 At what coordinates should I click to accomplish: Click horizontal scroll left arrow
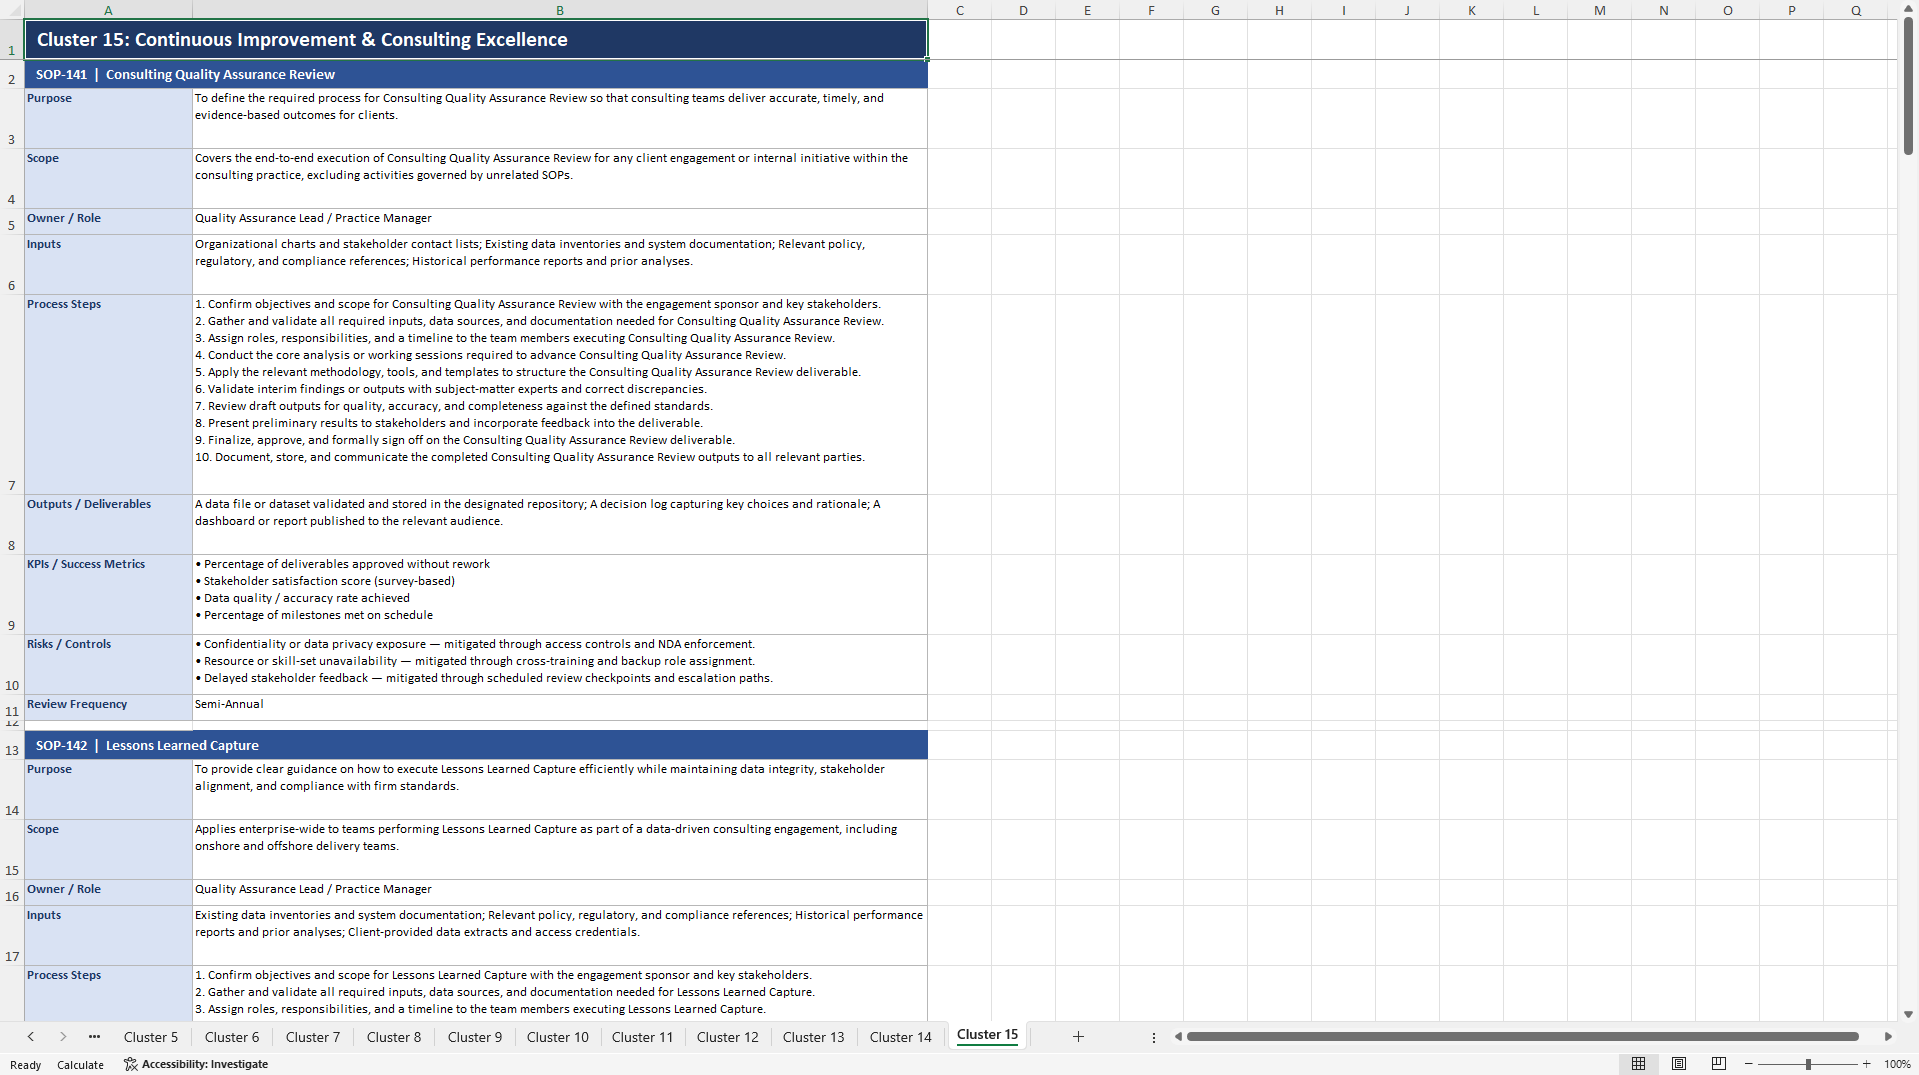1178,1037
